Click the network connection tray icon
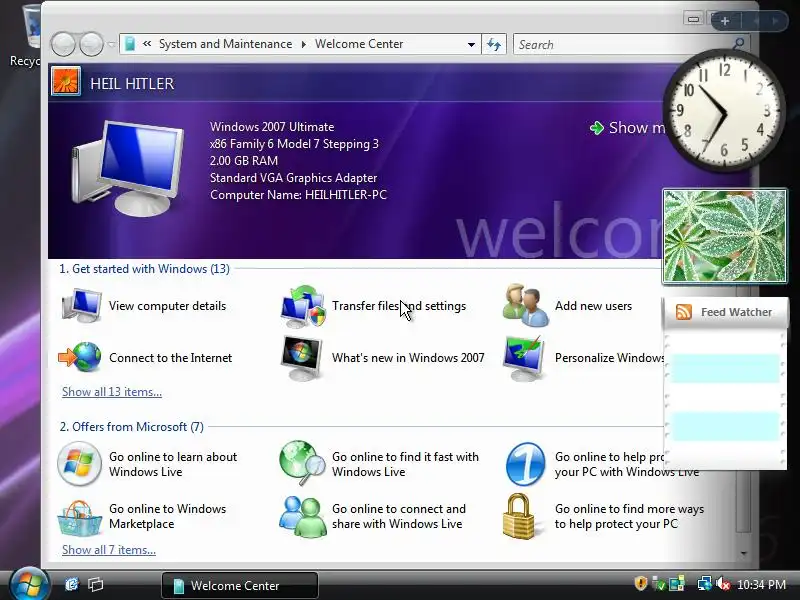The image size is (800, 600). (705, 584)
